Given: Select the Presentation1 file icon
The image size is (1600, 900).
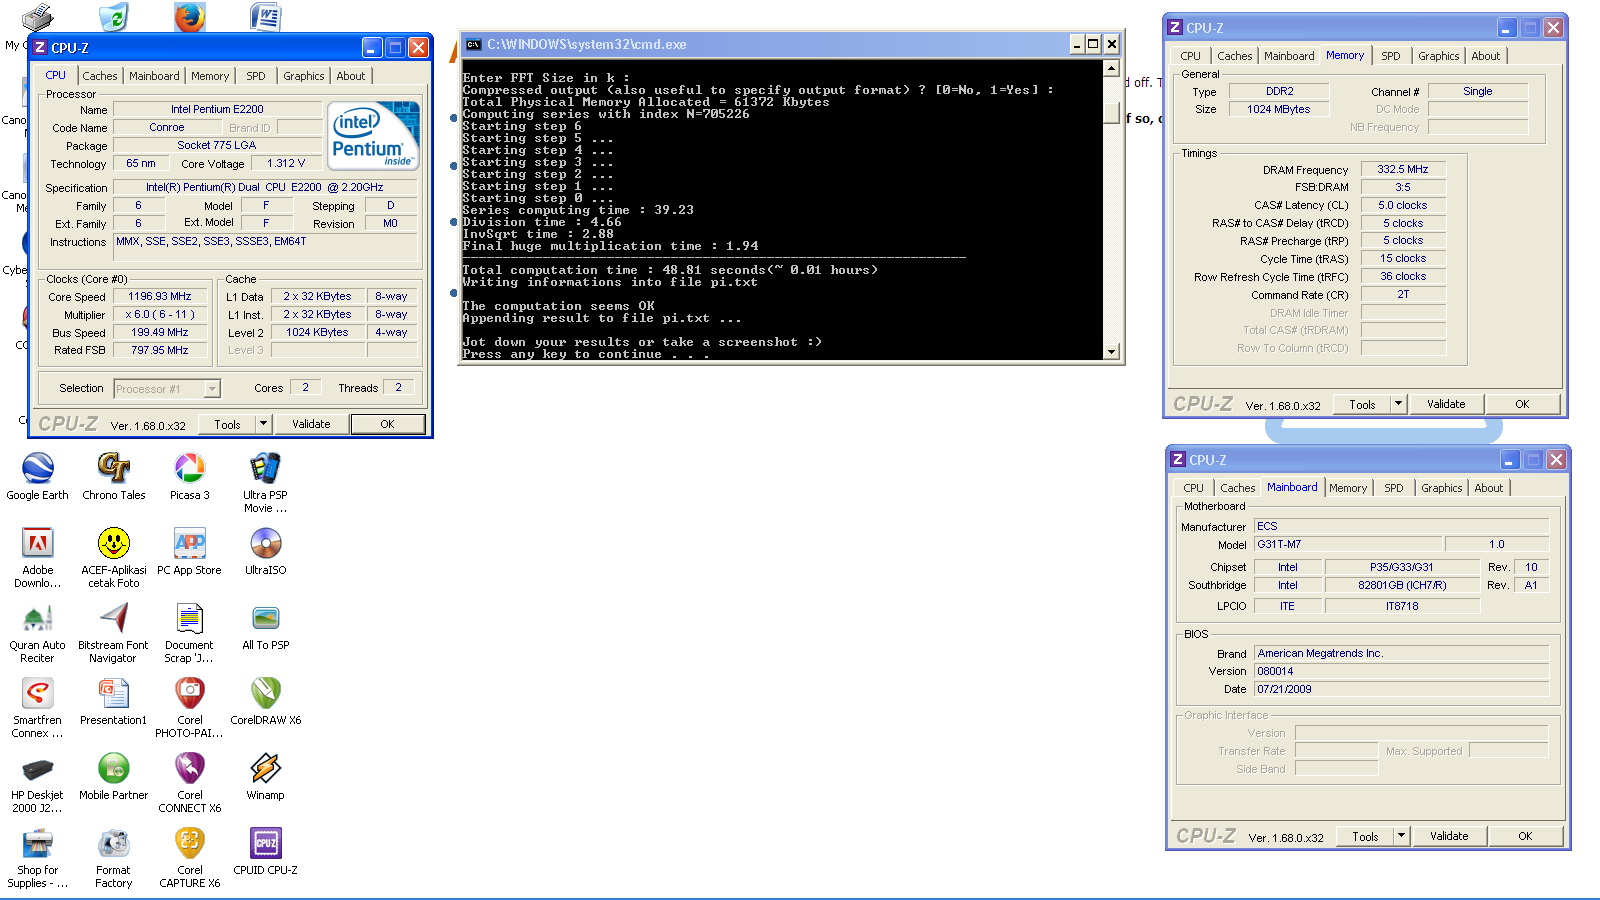Looking at the screenshot, I should click(x=114, y=693).
